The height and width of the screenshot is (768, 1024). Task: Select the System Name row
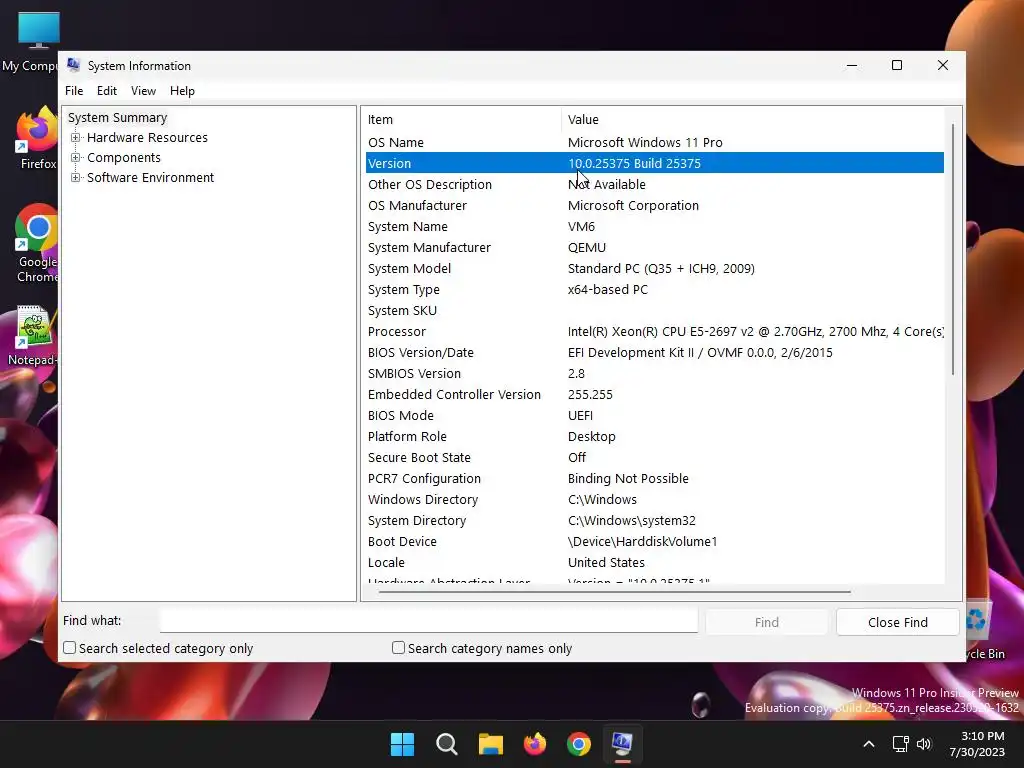(654, 227)
